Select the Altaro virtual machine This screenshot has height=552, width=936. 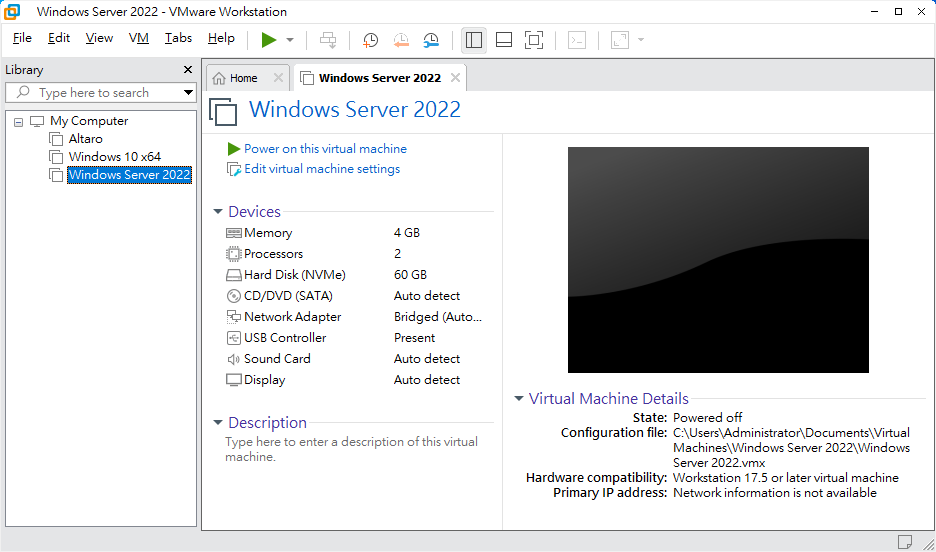coord(85,139)
